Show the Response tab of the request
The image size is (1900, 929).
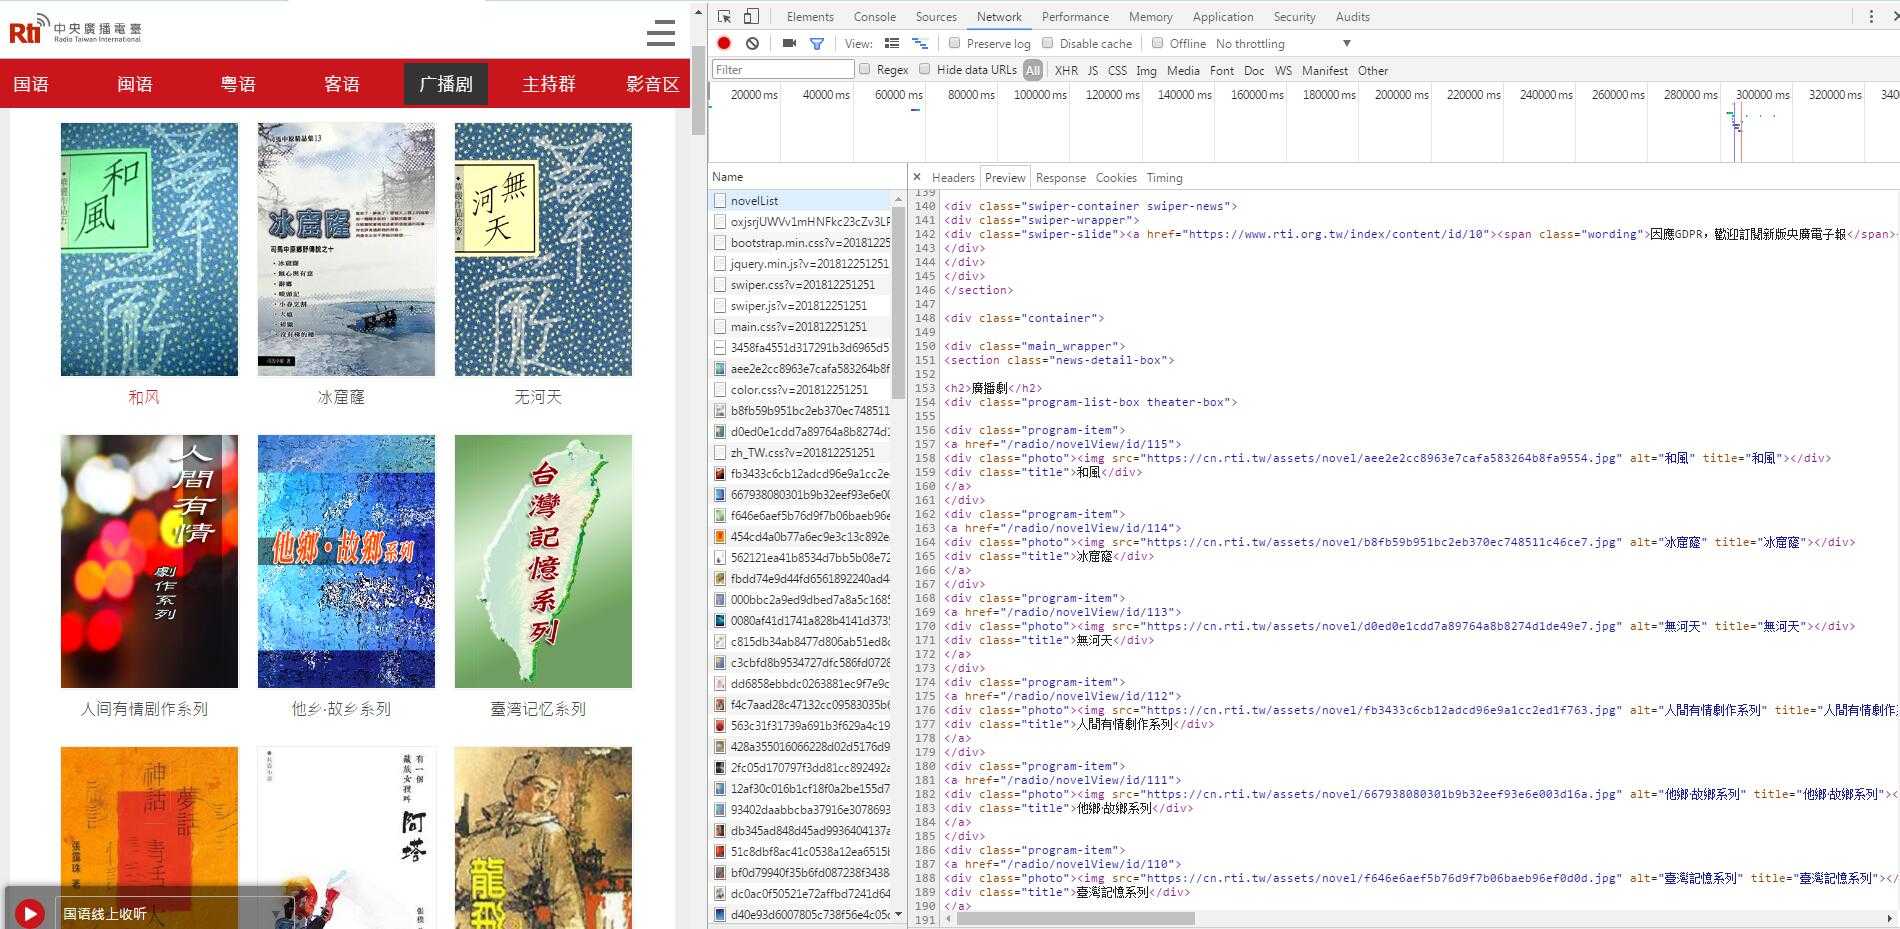[1061, 177]
